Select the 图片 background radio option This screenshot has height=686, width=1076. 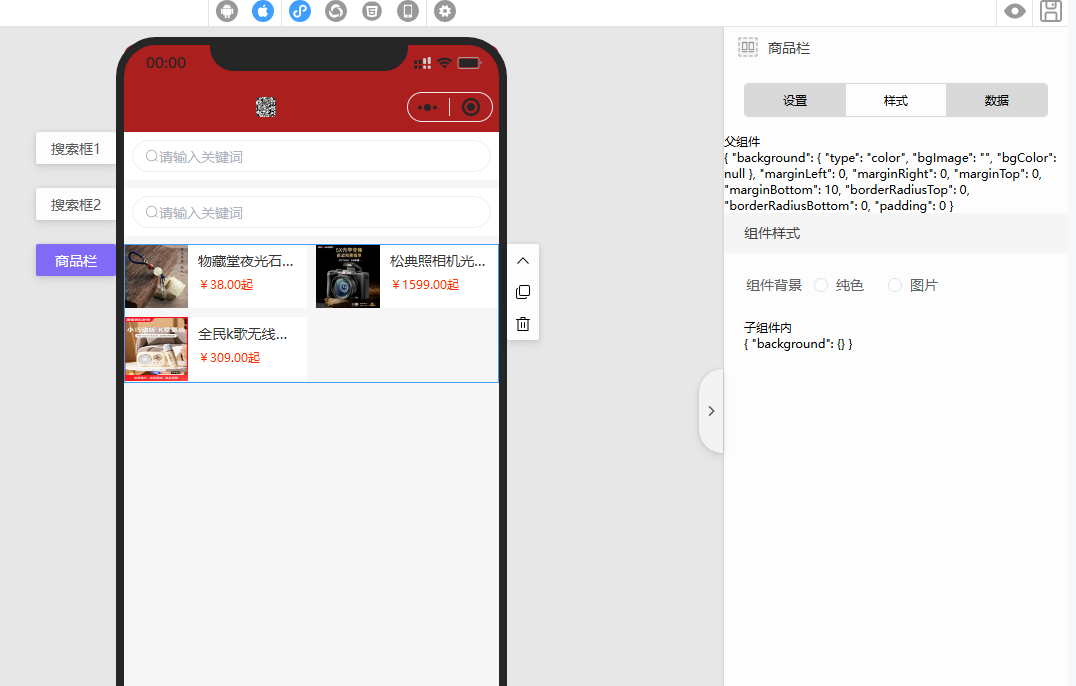point(895,285)
